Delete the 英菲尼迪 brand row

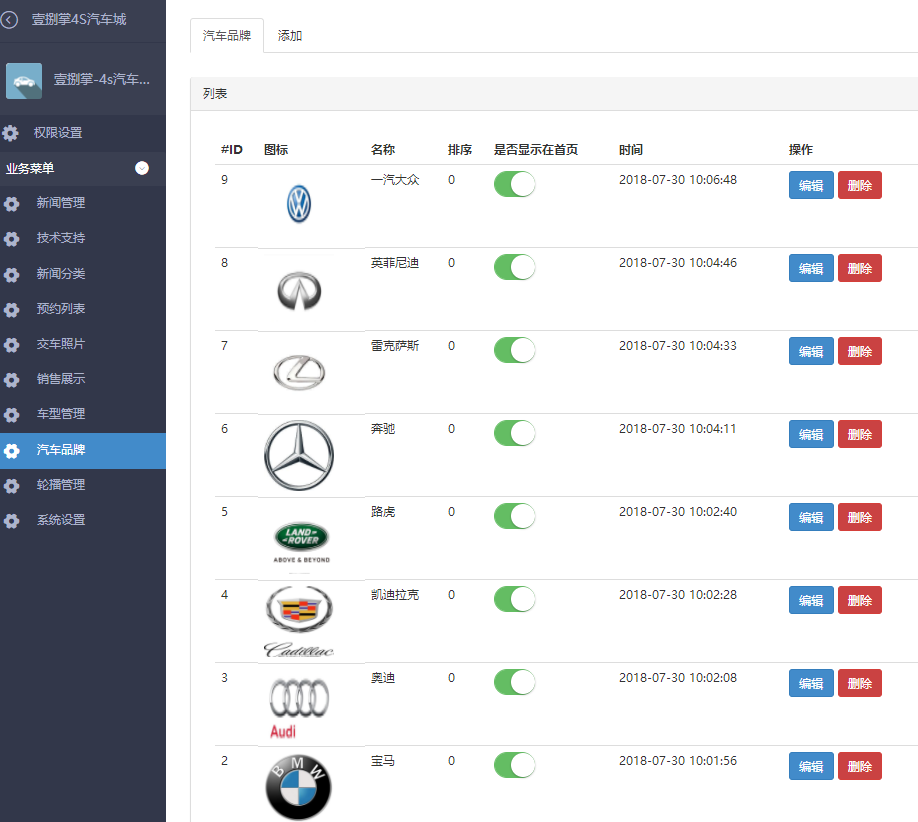[x=859, y=269]
